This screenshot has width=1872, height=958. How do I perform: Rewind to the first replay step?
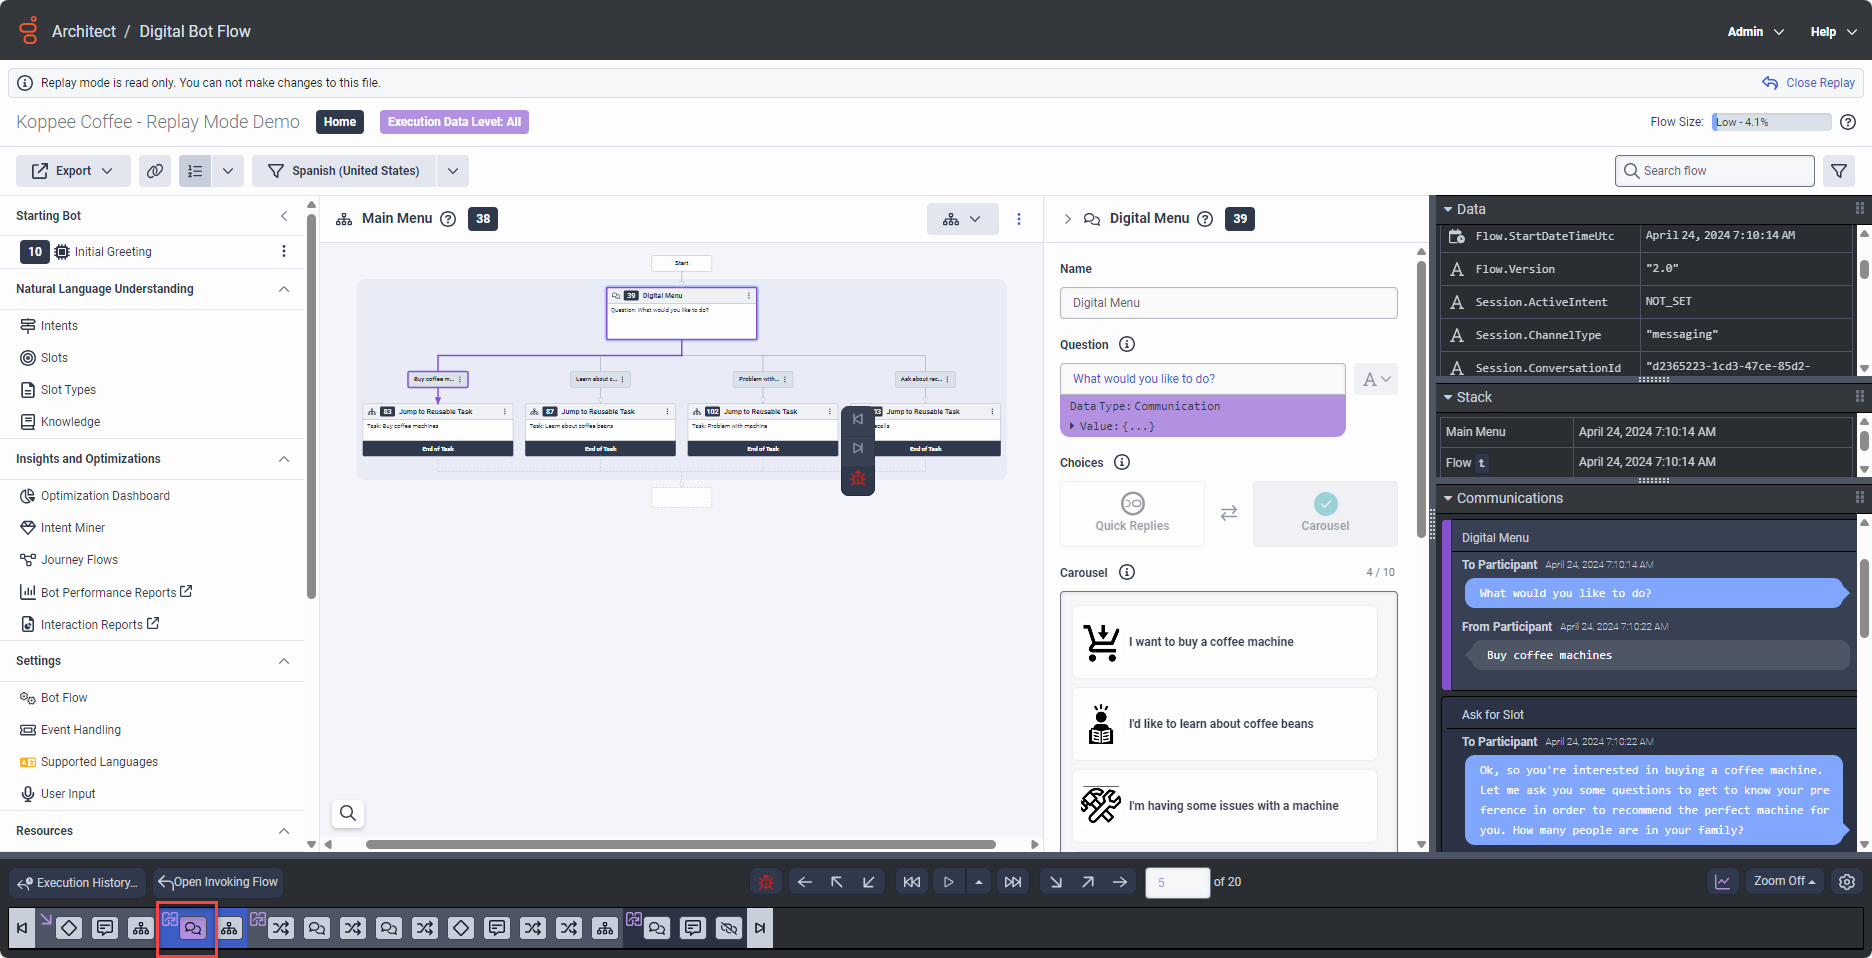(x=911, y=882)
